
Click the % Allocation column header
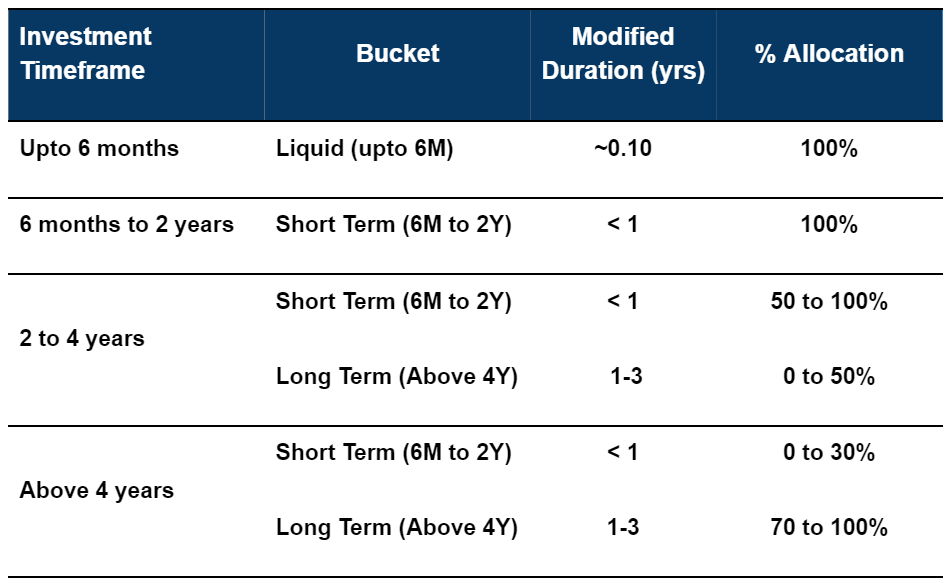[829, 54]
